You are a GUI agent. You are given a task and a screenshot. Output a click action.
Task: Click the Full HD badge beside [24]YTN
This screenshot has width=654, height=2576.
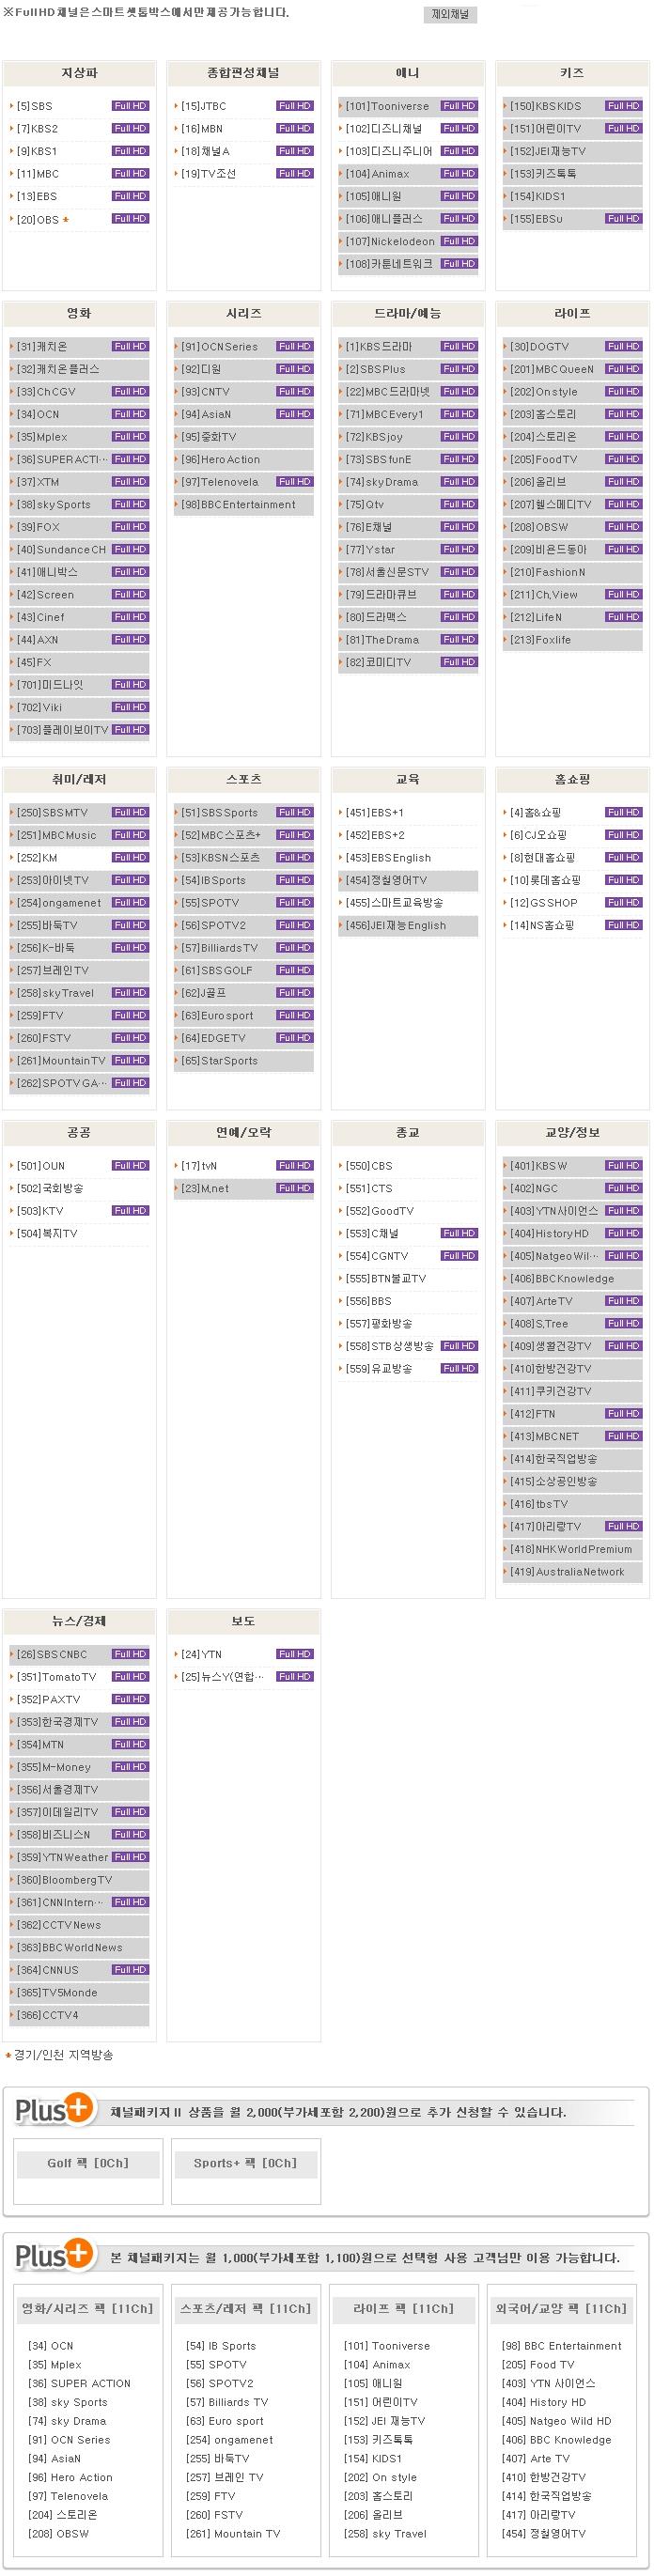pos(295,1654)
